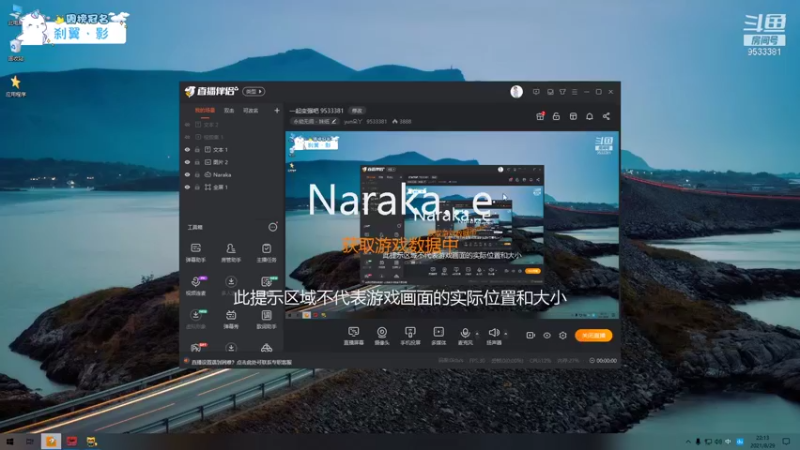The image size is (800, 450).
Task: Switch orientation mode with the button beside the logo
Action: 254,91
